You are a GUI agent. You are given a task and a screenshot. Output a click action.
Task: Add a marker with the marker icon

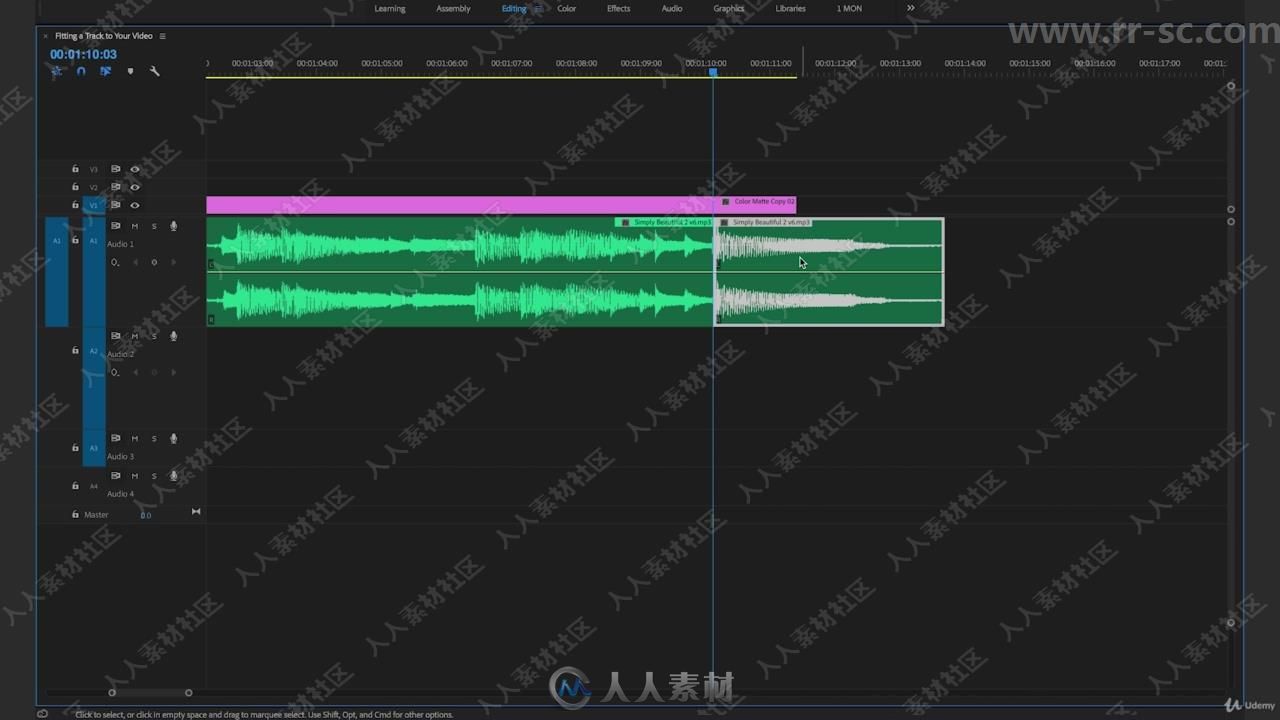coord(130,71)
